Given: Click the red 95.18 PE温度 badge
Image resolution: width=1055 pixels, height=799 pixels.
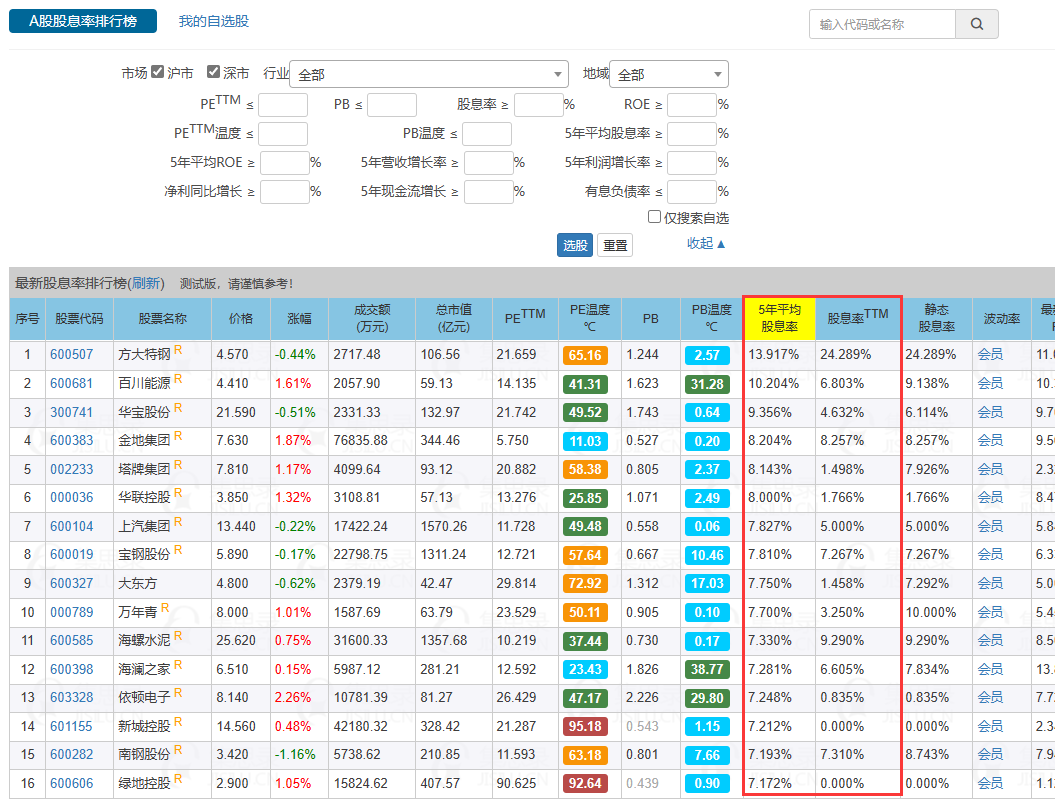Looking at the screenshot, I should pos(584,726).
